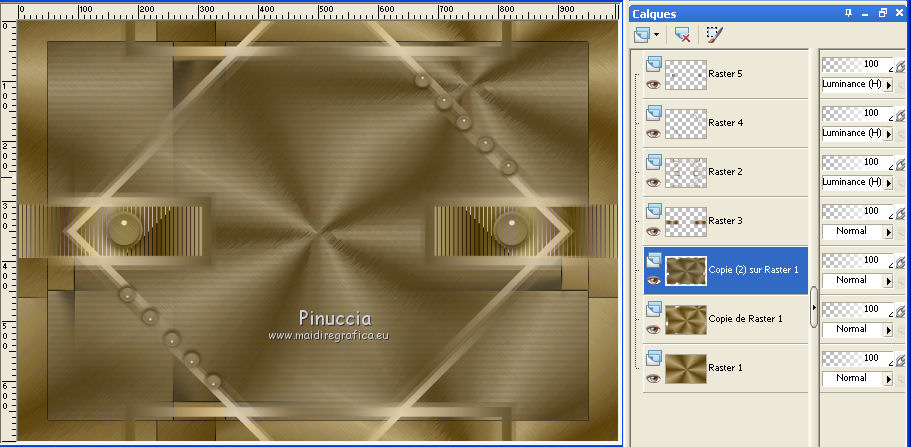
Task: Toggle the eye on Raster 3
Action: (654, 231)
